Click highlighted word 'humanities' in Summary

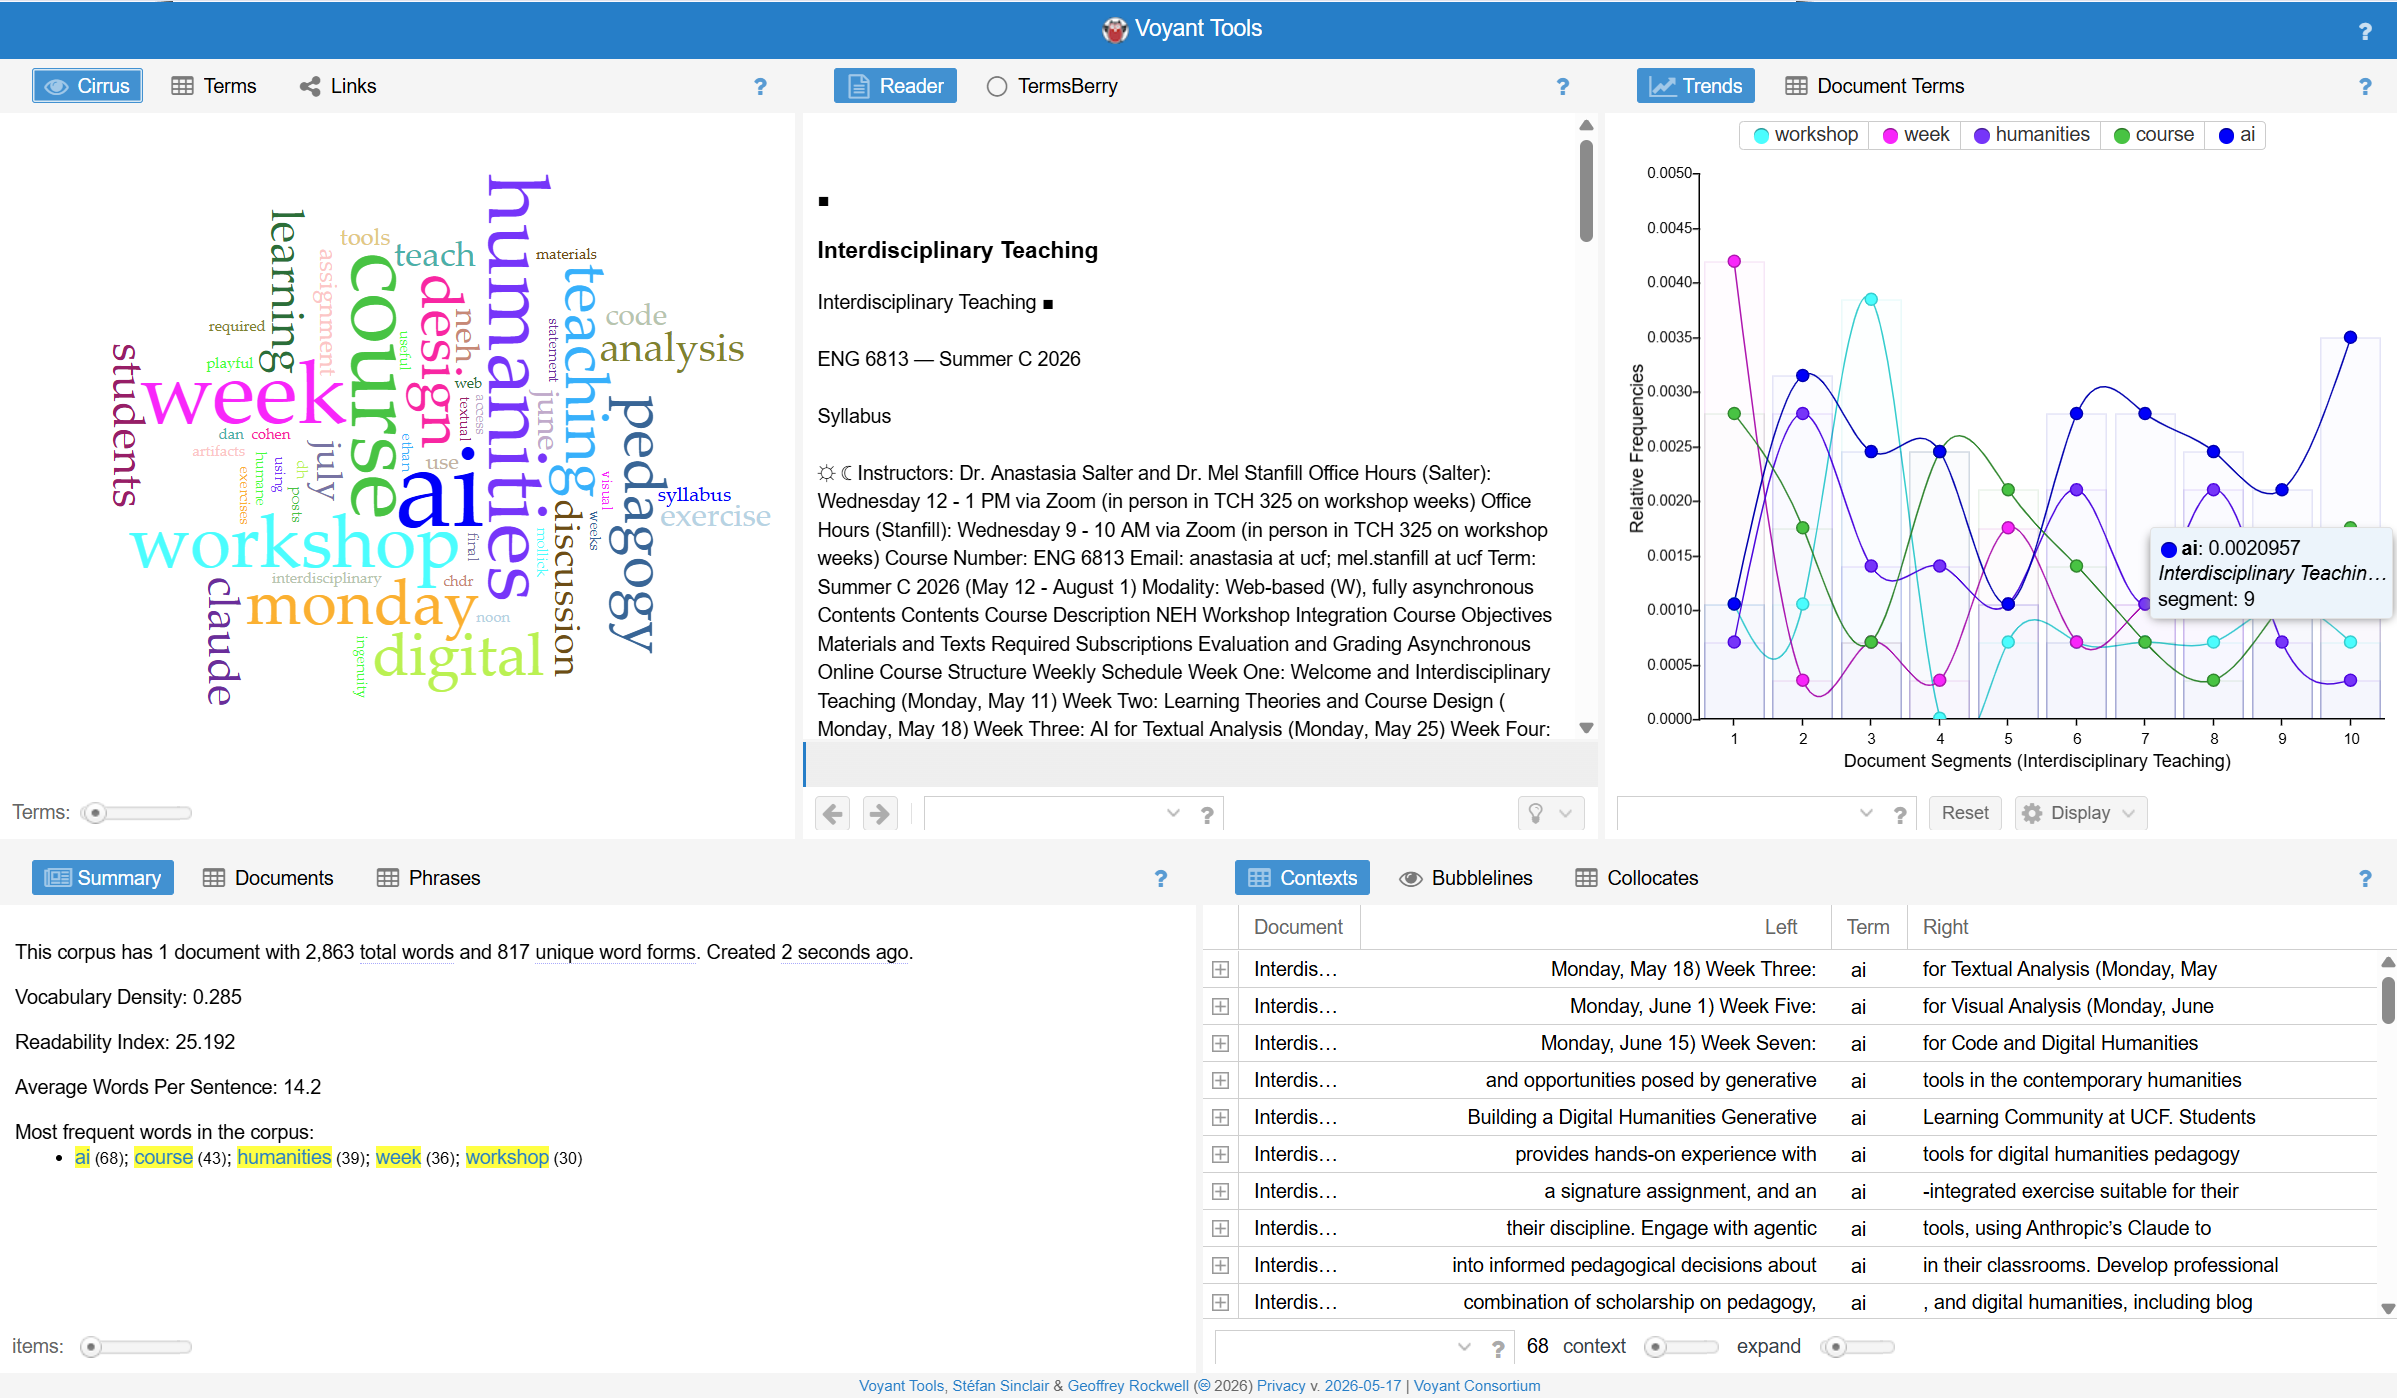pyautogui.click(x=284, y=1158)
